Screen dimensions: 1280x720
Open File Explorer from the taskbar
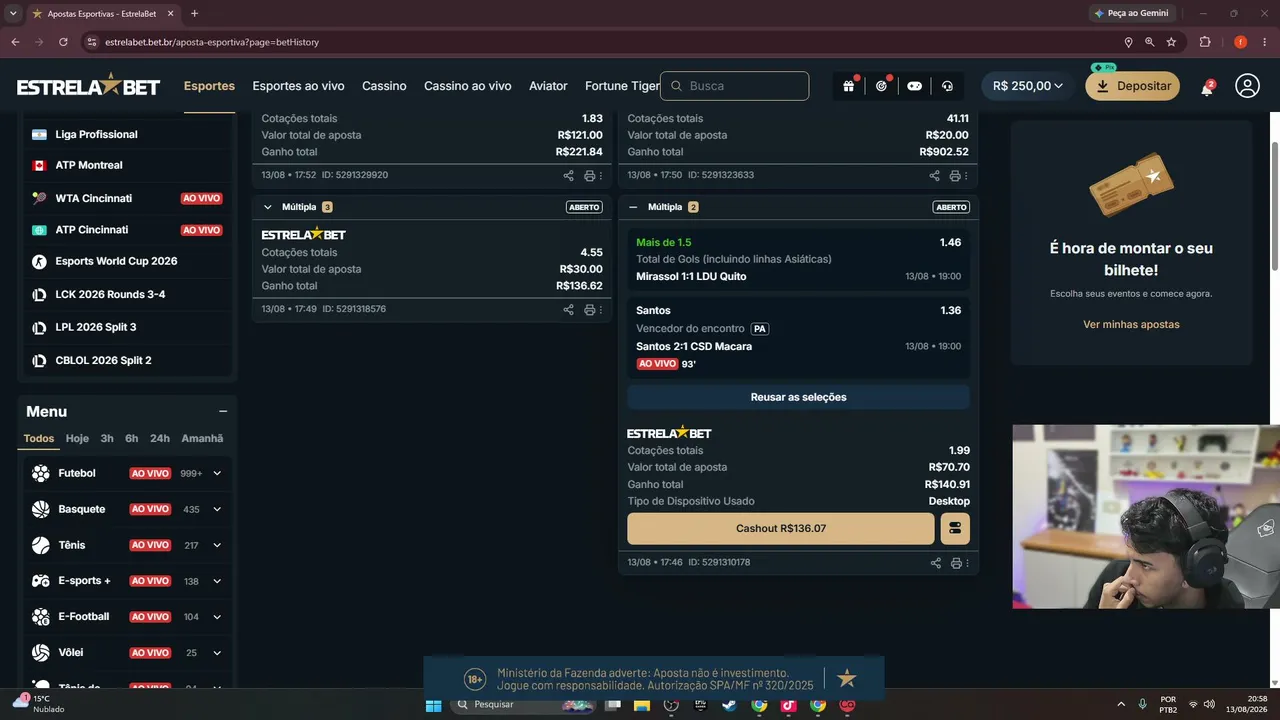(641, 705)
